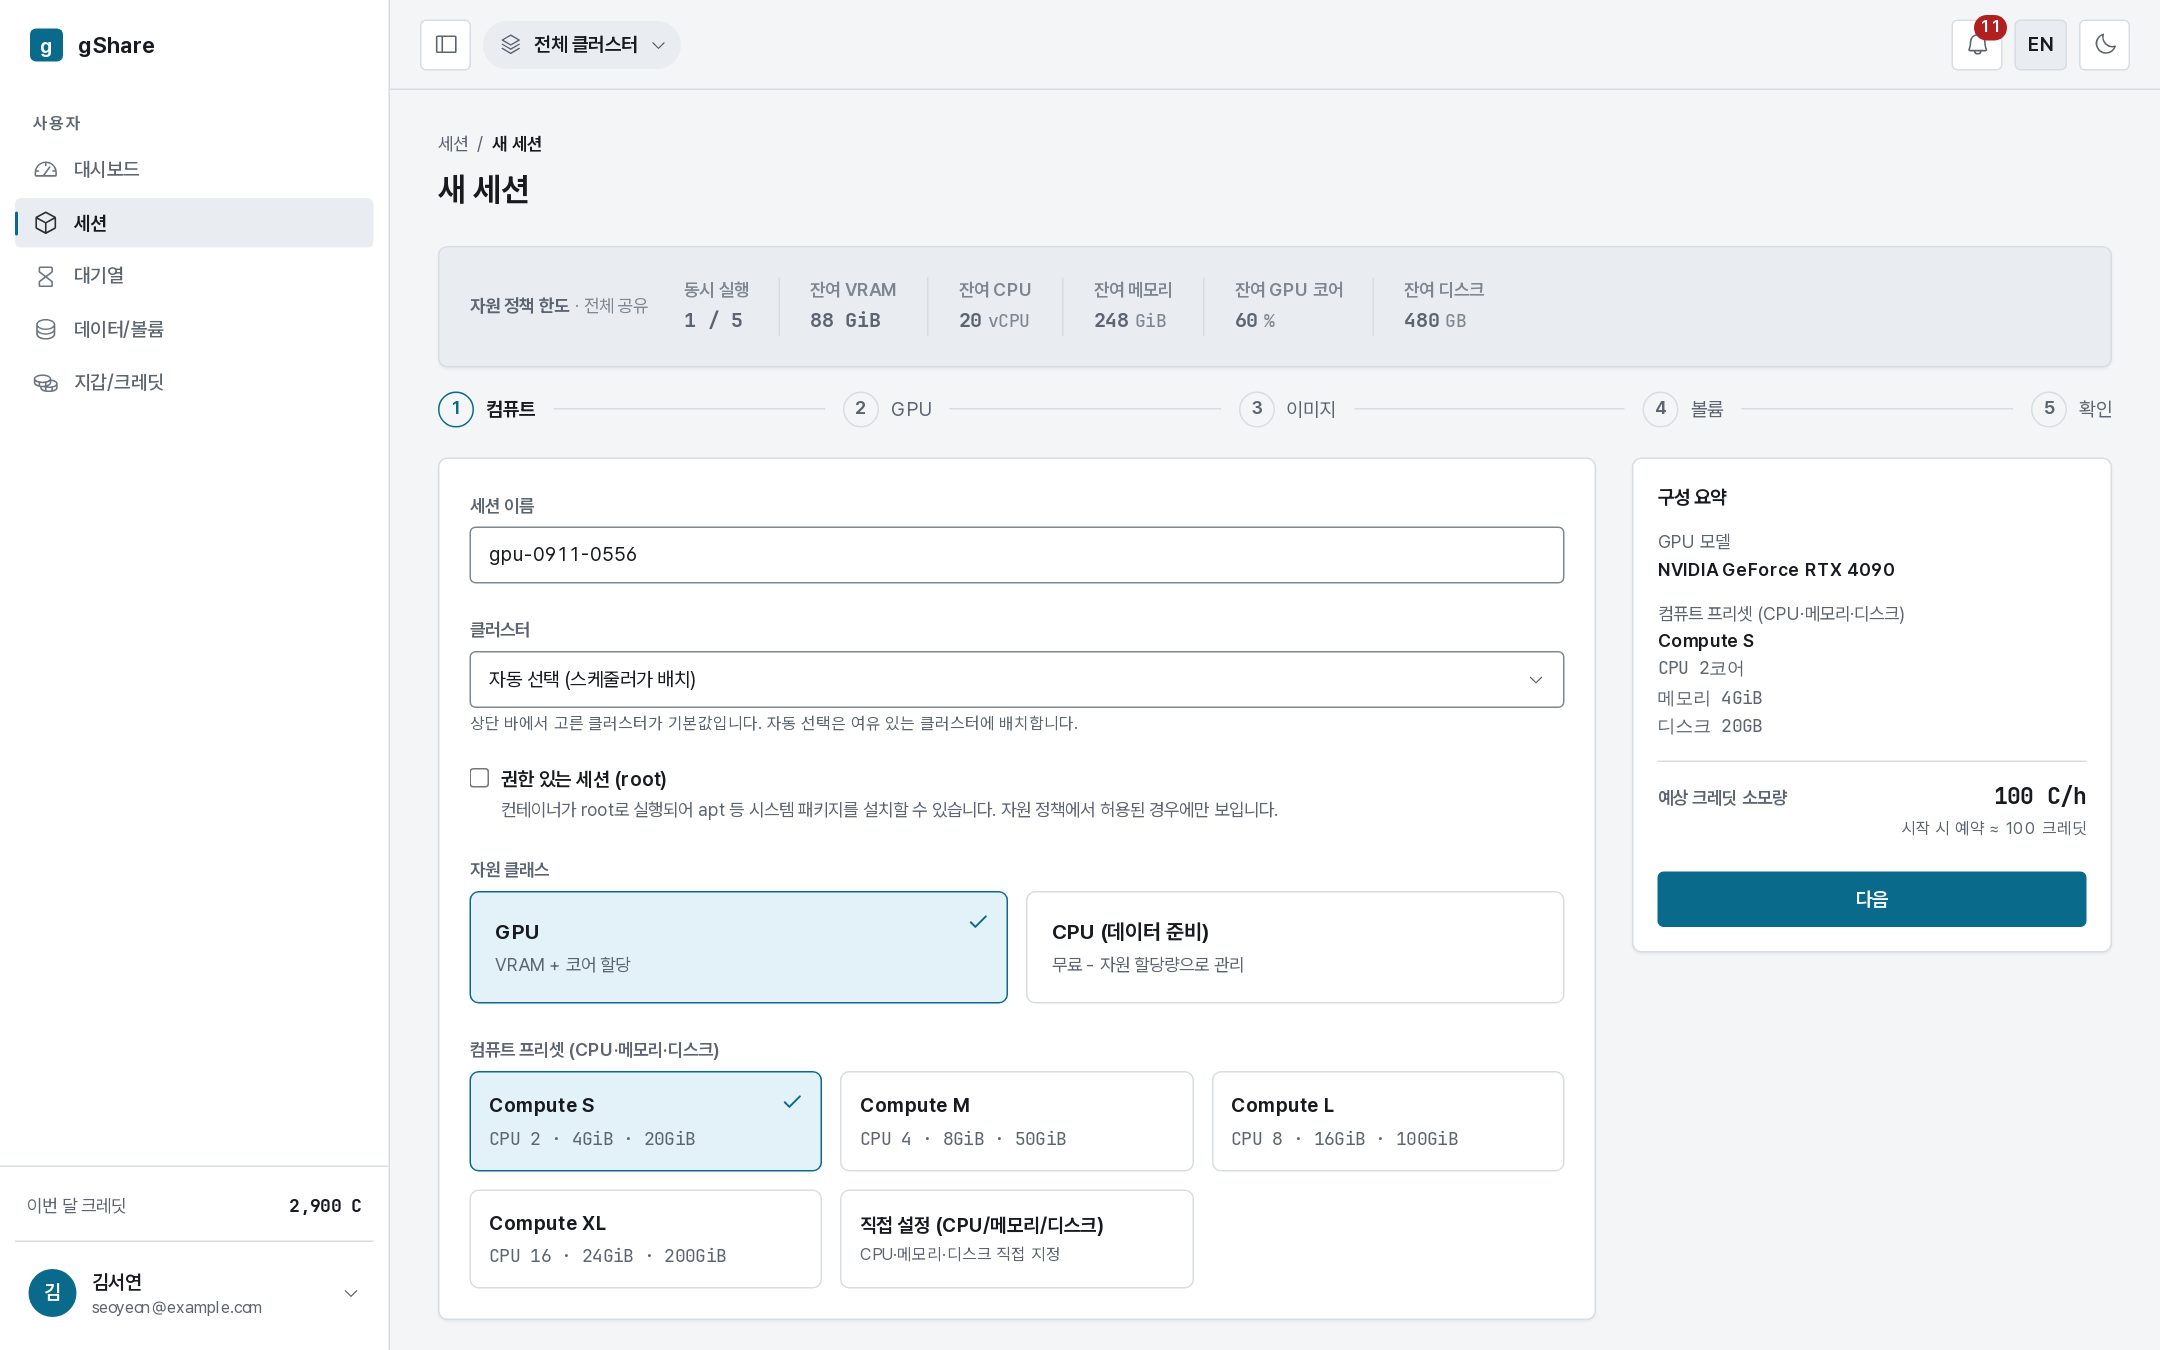Click step 1 컴퓨트
This screenshot has width=2160, height=1350.
488,409
